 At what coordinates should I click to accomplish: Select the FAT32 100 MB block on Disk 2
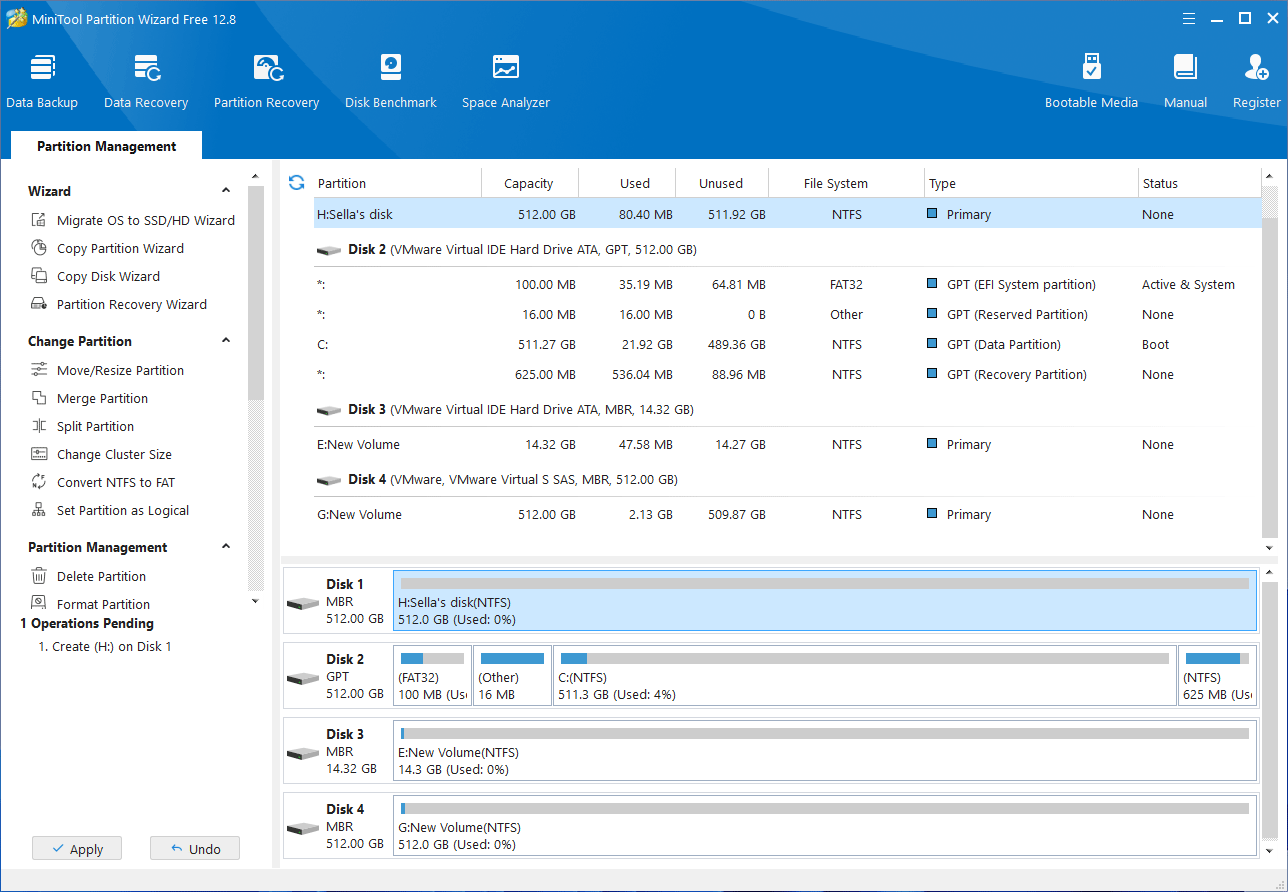coord(432,676)
